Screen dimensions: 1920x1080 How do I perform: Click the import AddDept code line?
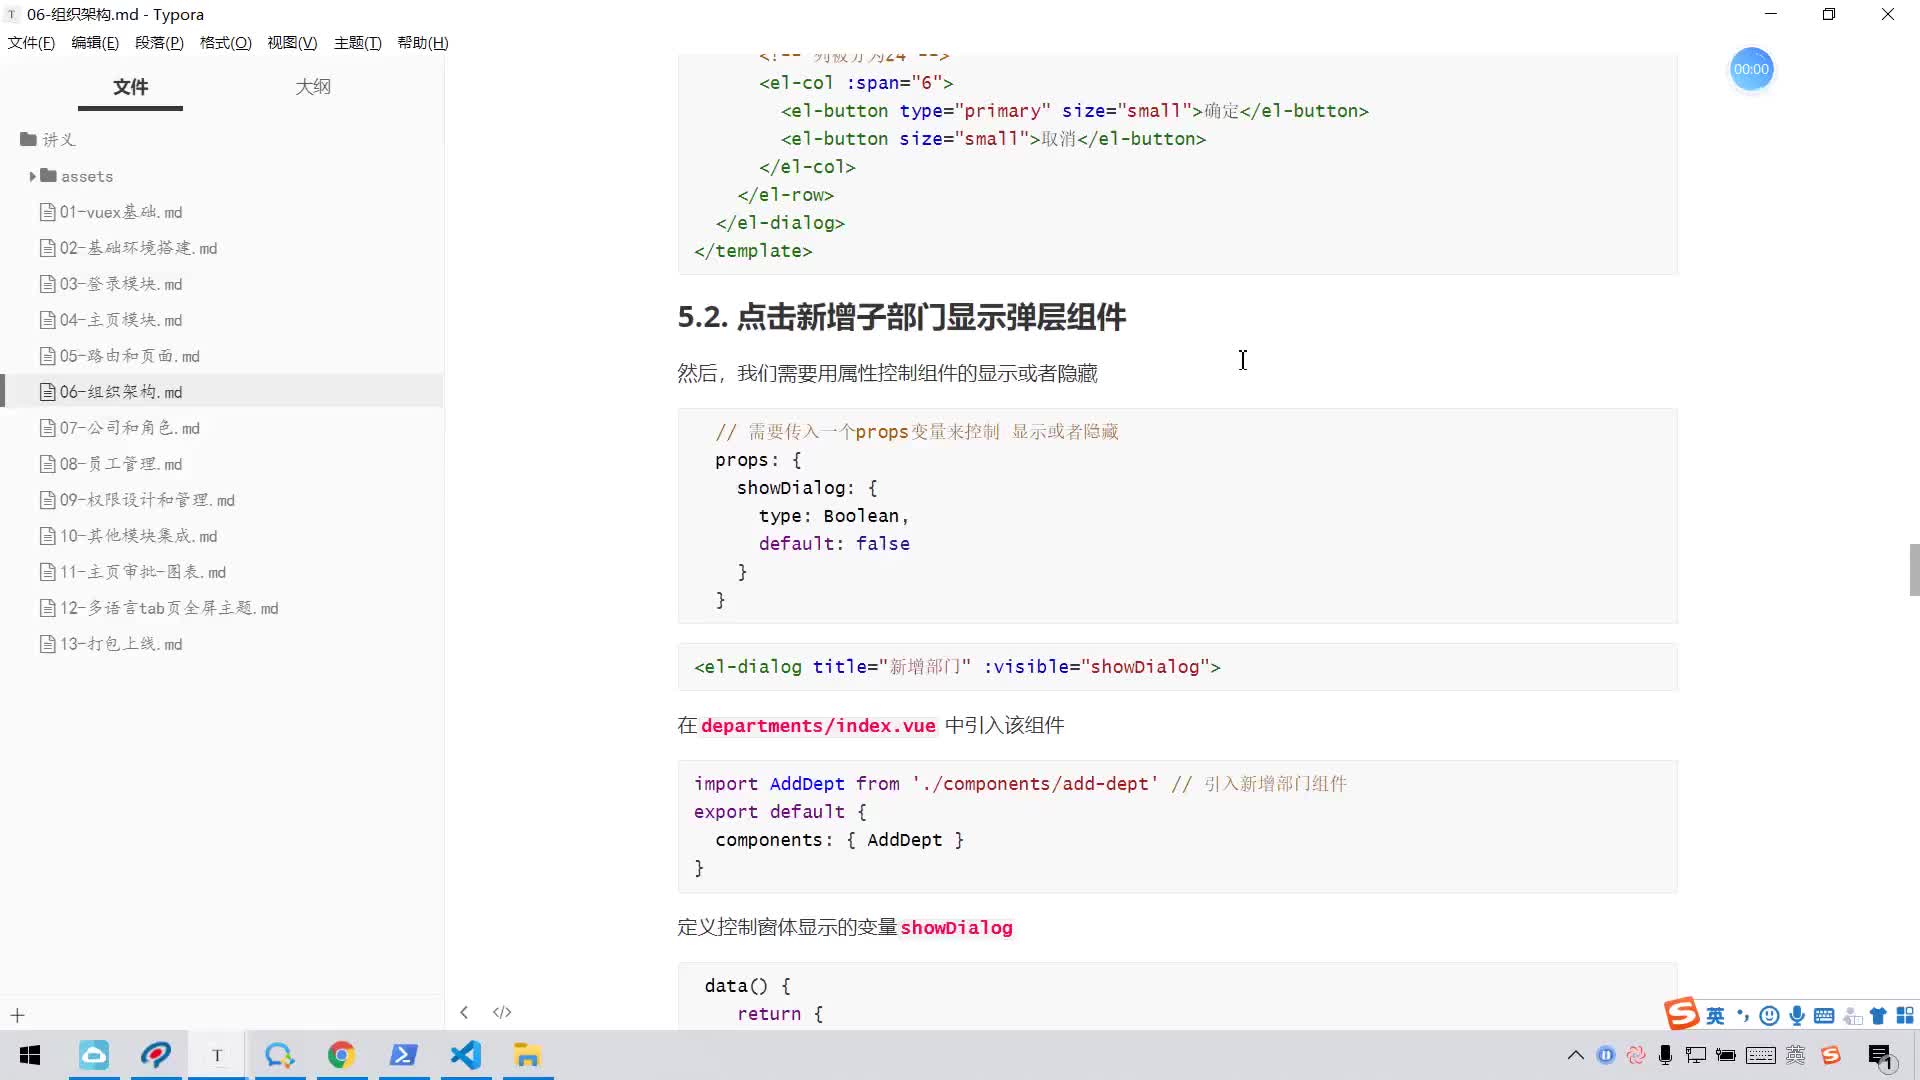1020,784
